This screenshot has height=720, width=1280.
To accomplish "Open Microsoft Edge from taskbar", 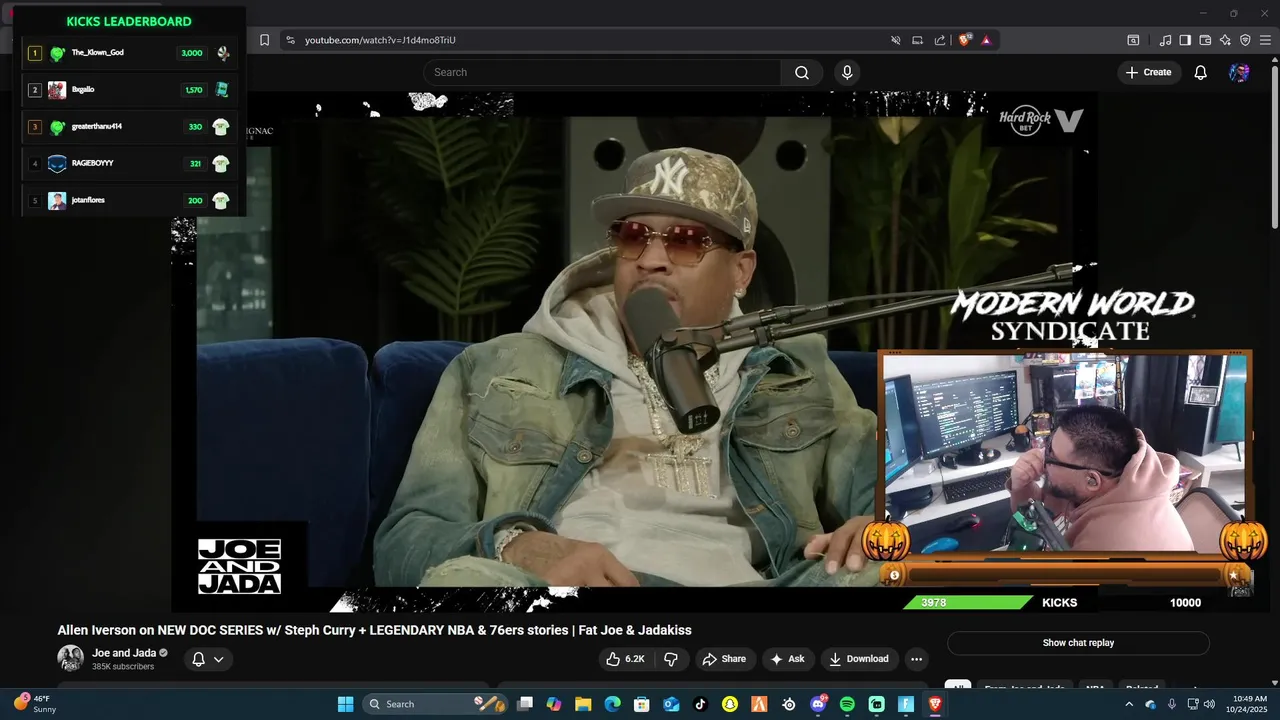I will coord(612,704).
